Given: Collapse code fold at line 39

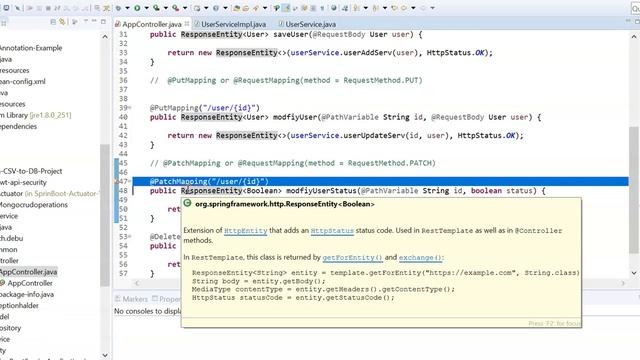Looking at the screenshot, I should (x=130, y=108).
